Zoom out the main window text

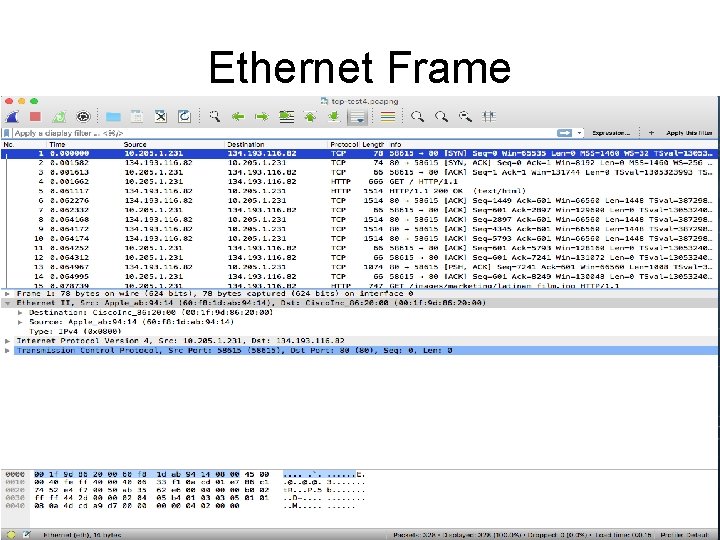pos(441,117)
